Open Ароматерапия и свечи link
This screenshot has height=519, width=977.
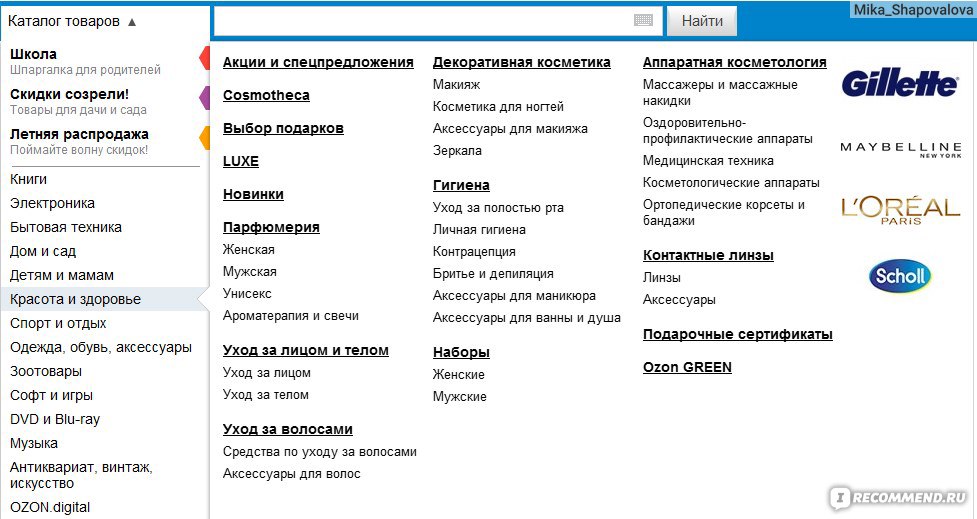pos(291,316)
